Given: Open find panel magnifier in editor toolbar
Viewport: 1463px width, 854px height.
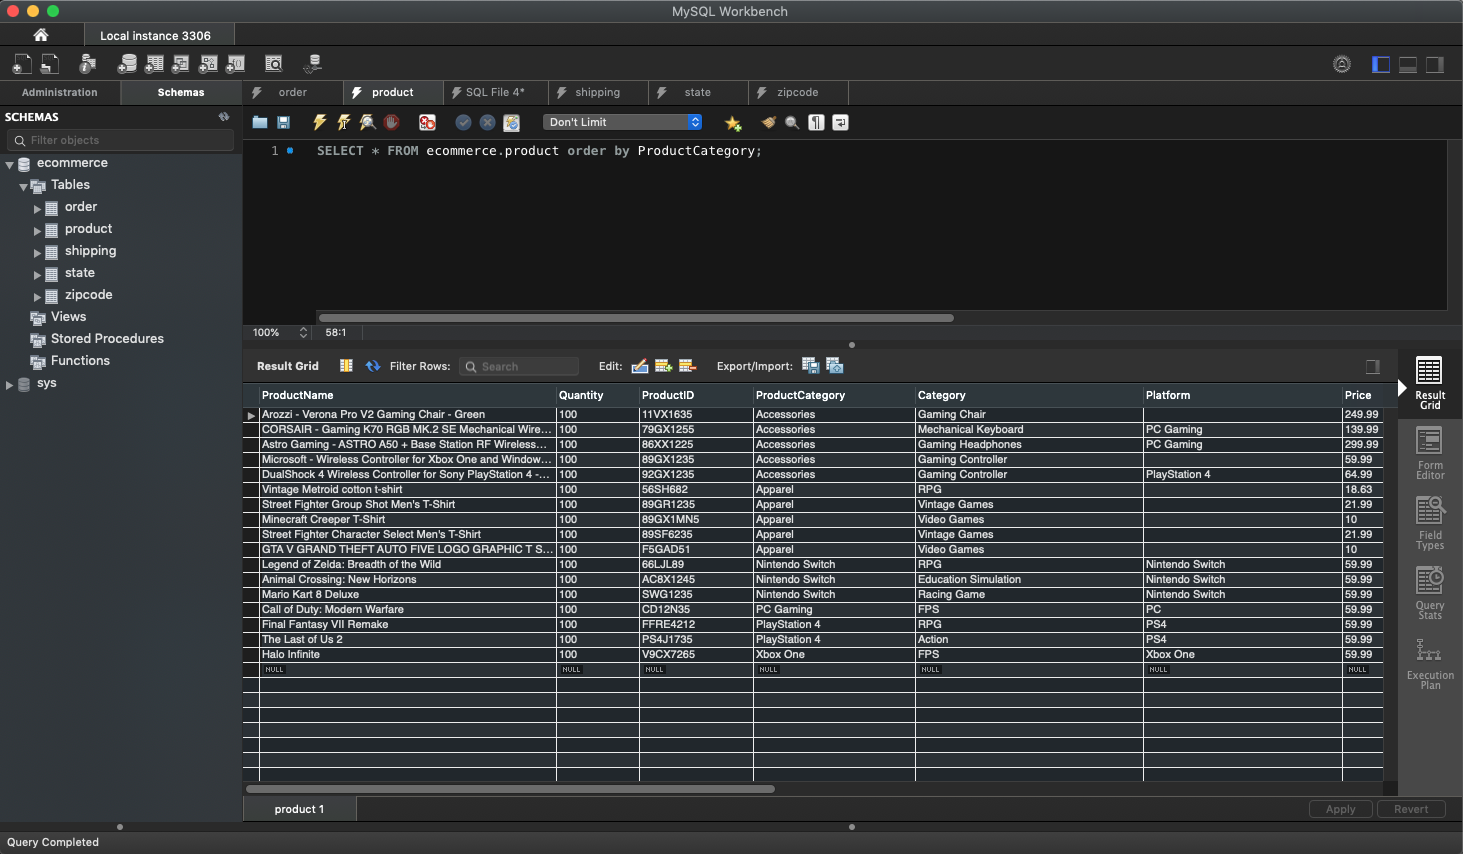Looking at the screenshot, I should pos(792,122).
